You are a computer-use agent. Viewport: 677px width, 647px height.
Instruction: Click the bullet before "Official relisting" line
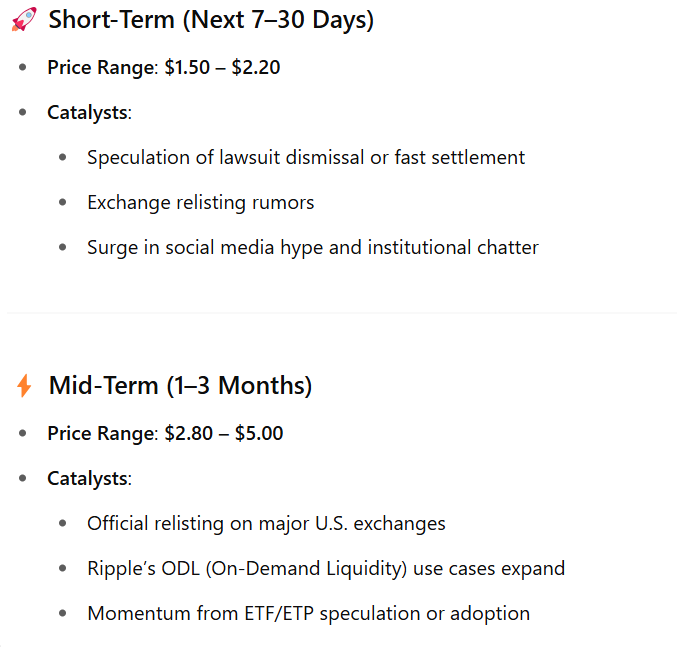63,524
